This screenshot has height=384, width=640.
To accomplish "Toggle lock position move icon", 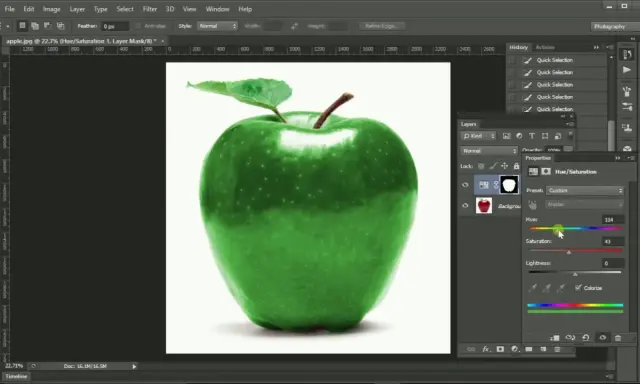I will click(x=504, y=166).
